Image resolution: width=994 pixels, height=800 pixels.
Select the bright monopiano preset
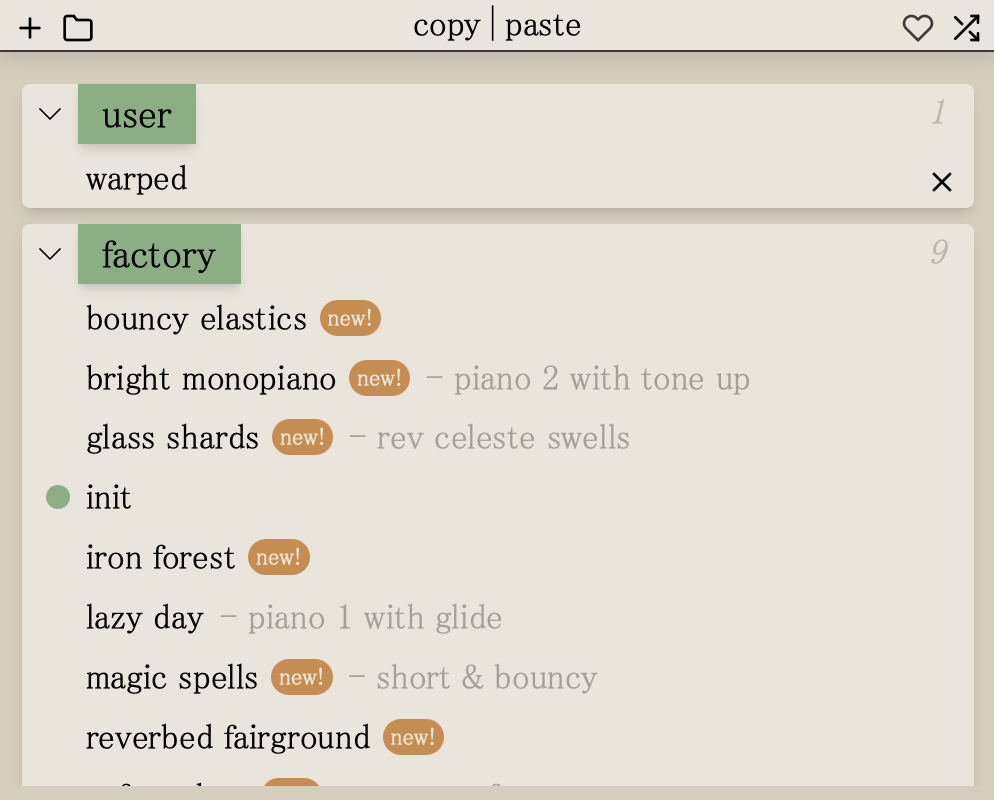tap(210, 379)
